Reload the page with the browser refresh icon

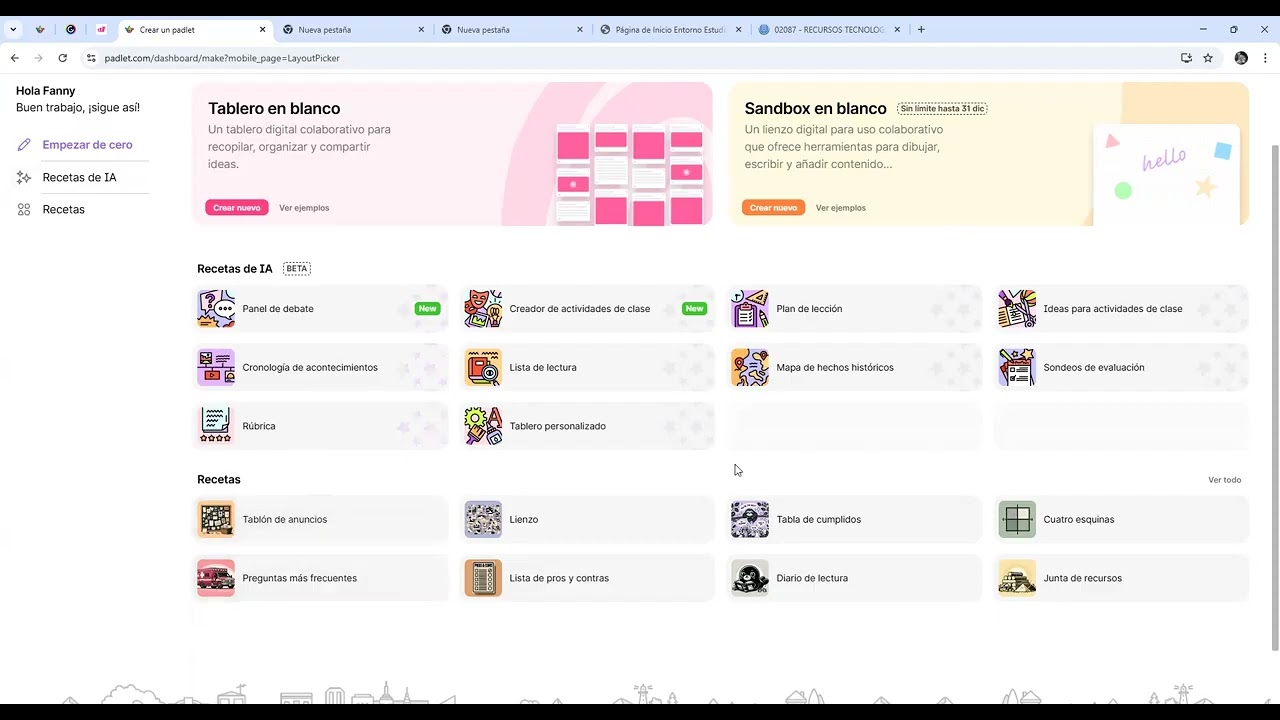tap(62, 58)
